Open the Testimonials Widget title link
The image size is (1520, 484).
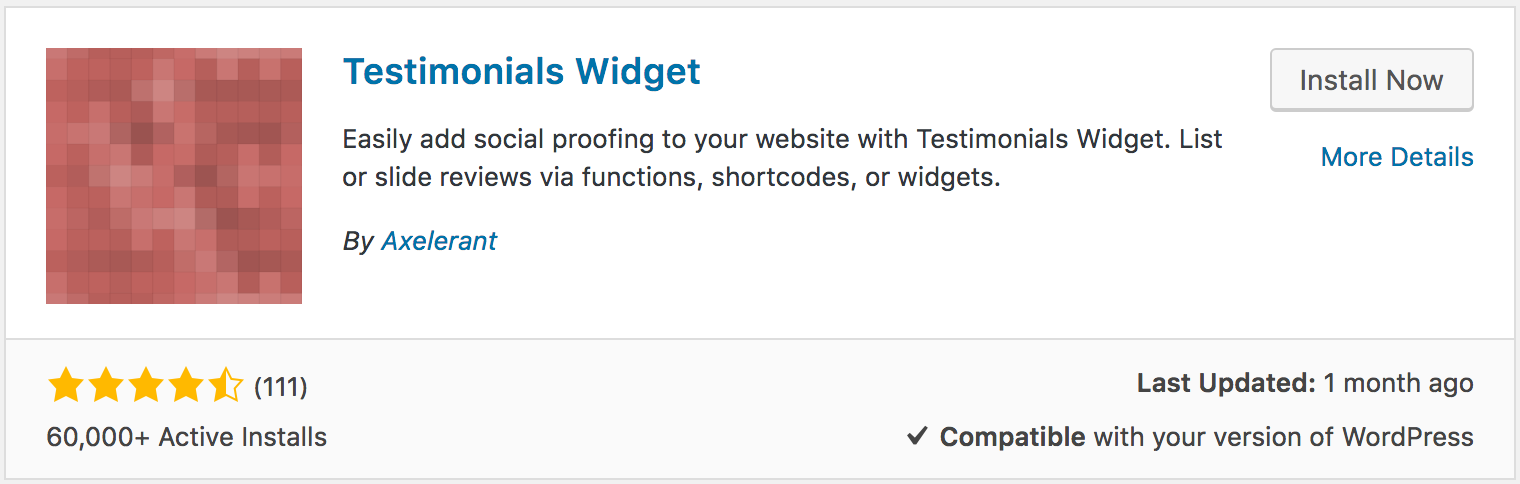pos(521,71)
